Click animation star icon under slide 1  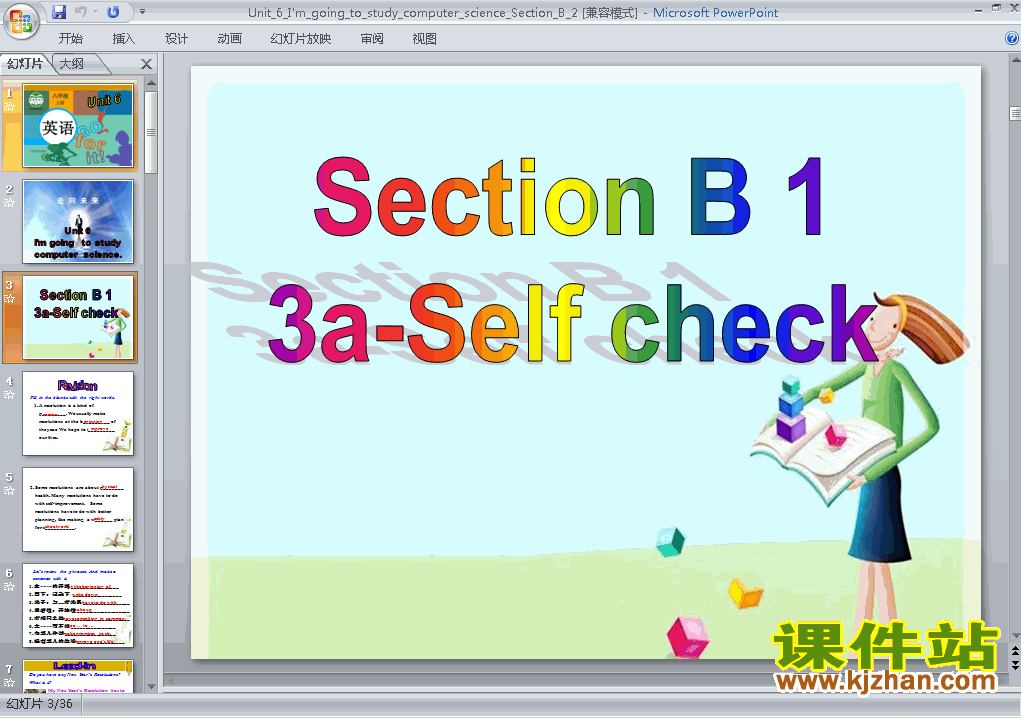(x=9, y=107)
